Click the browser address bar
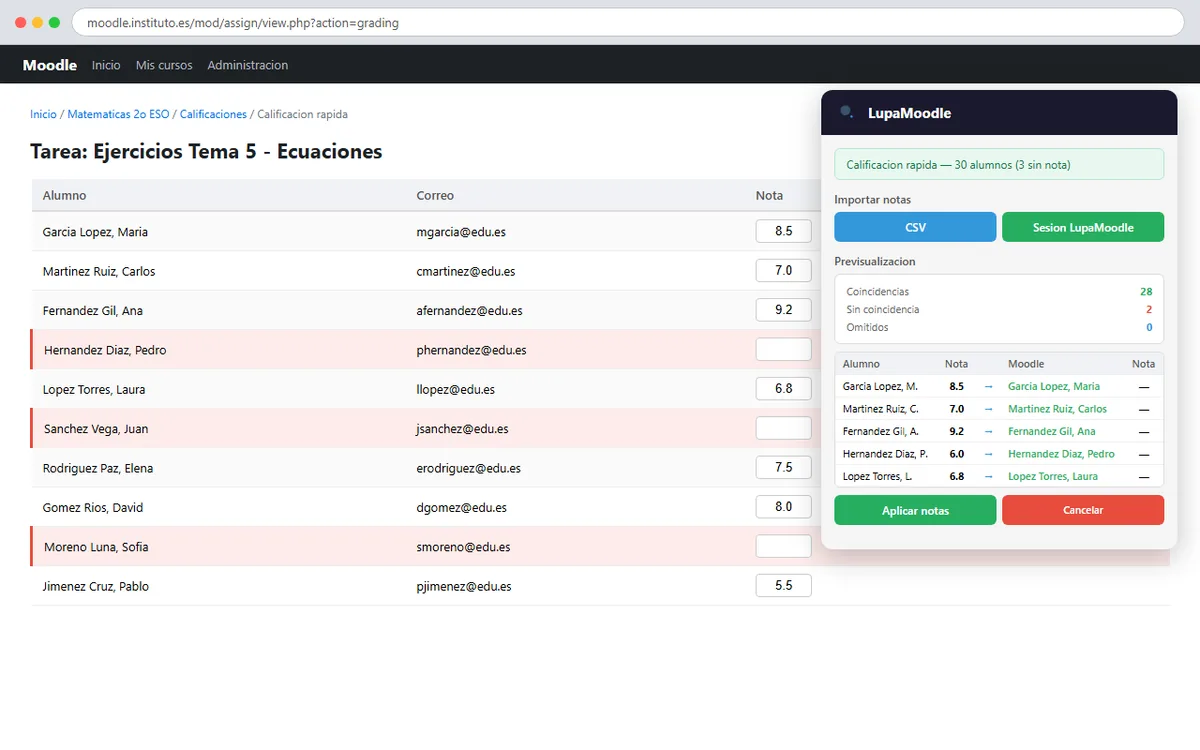This screenshot has width=1200, height=750. point(628,22)
